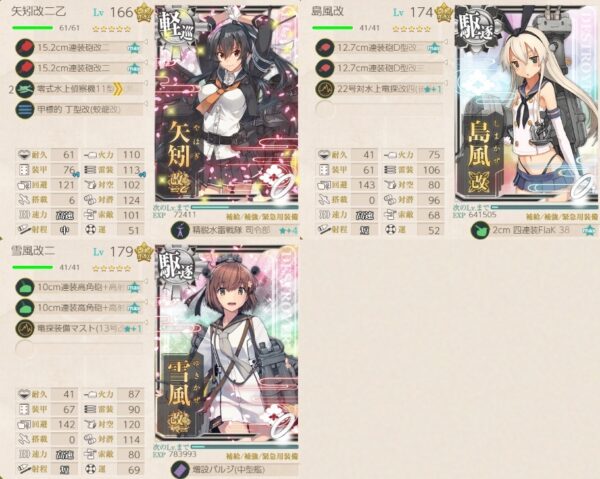Click the 雪風 destroyer card portrait
Viewport: 600px width, 479px height.
point(227,342)
